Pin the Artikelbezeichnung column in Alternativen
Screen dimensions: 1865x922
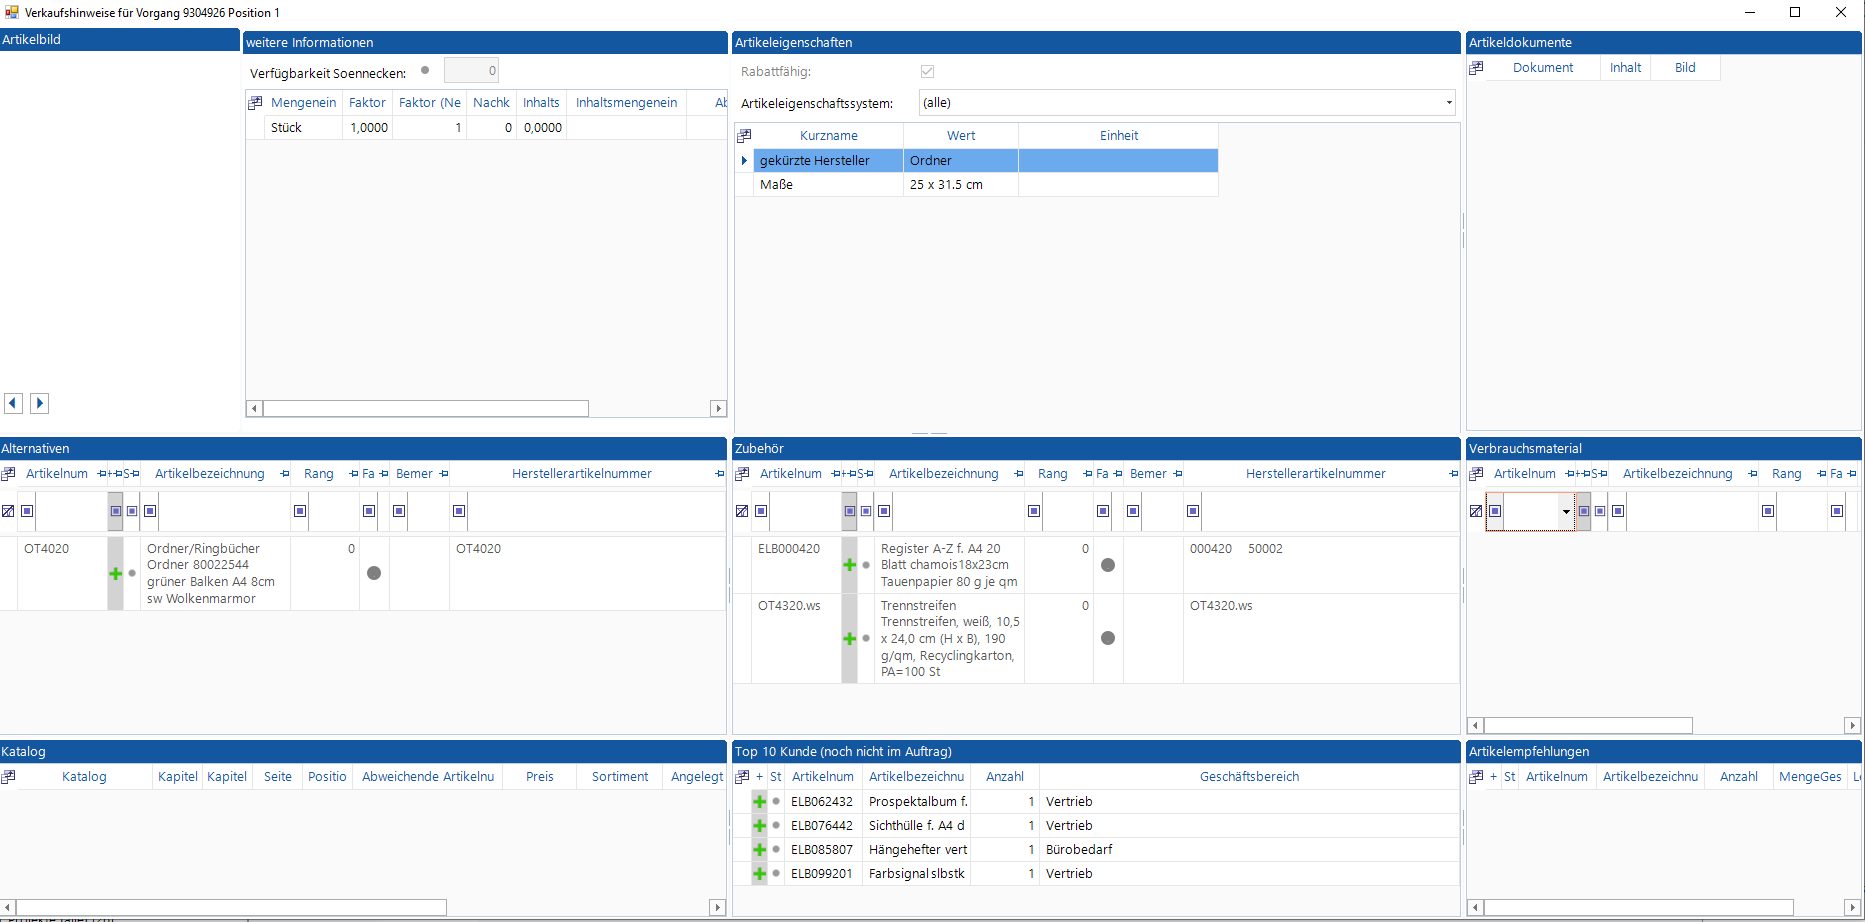pos(285,474)
